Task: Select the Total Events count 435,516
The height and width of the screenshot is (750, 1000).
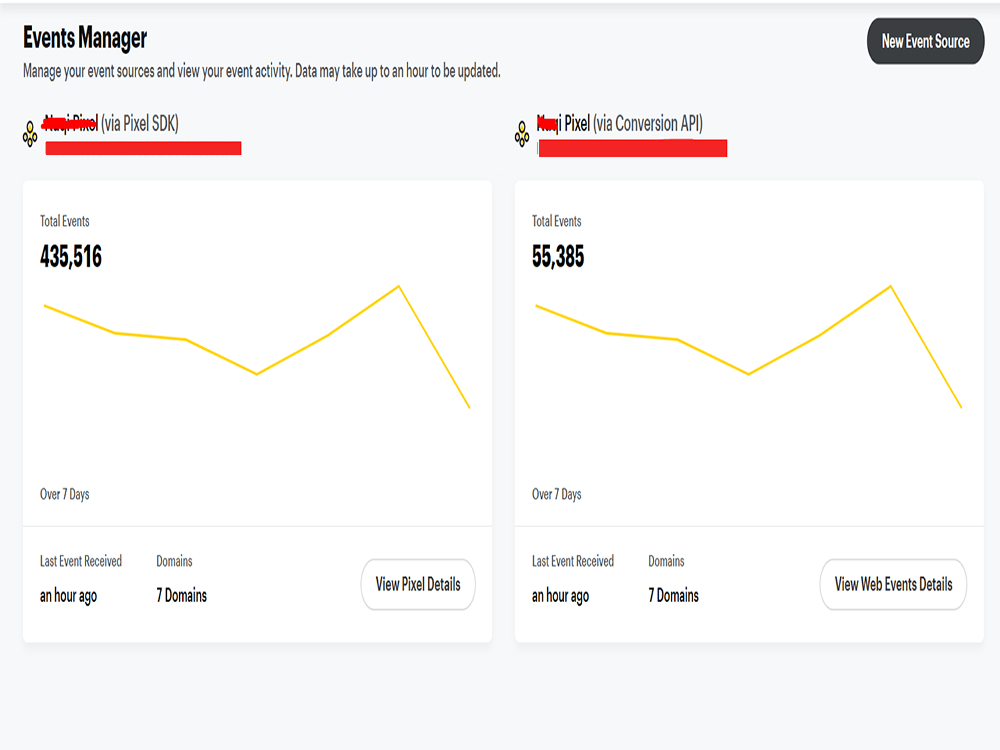Action: pyautogui.click(x=69, y=257)
